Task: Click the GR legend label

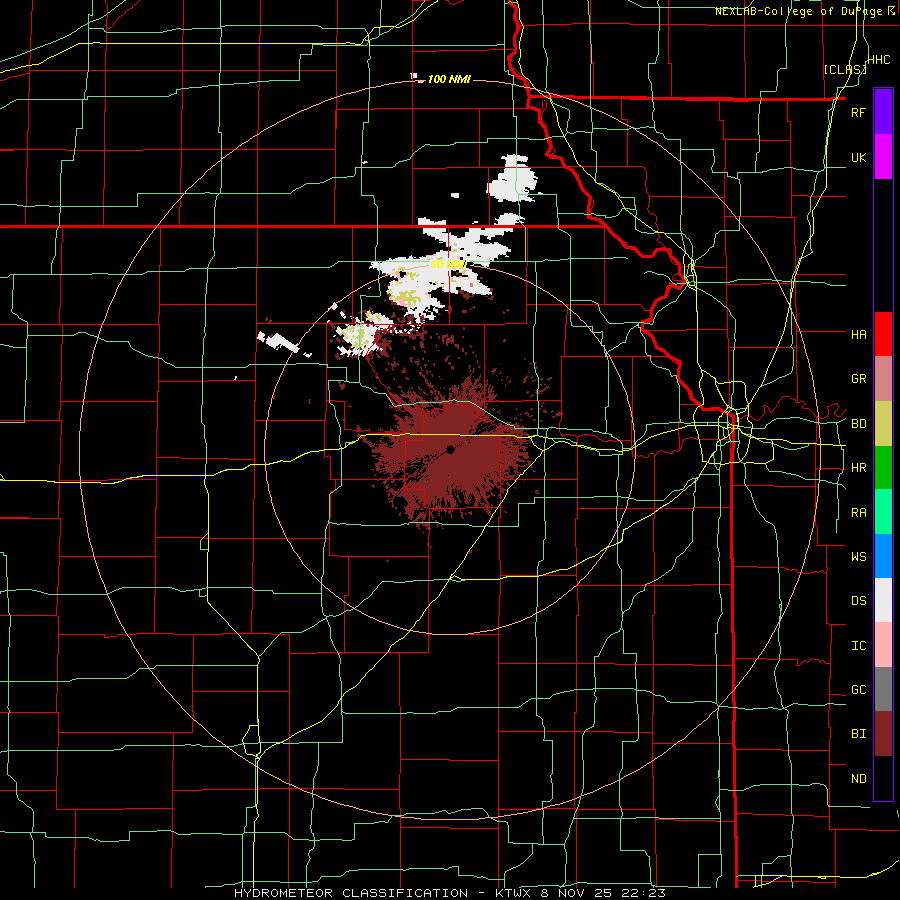Action: click(x=858, y=379)
